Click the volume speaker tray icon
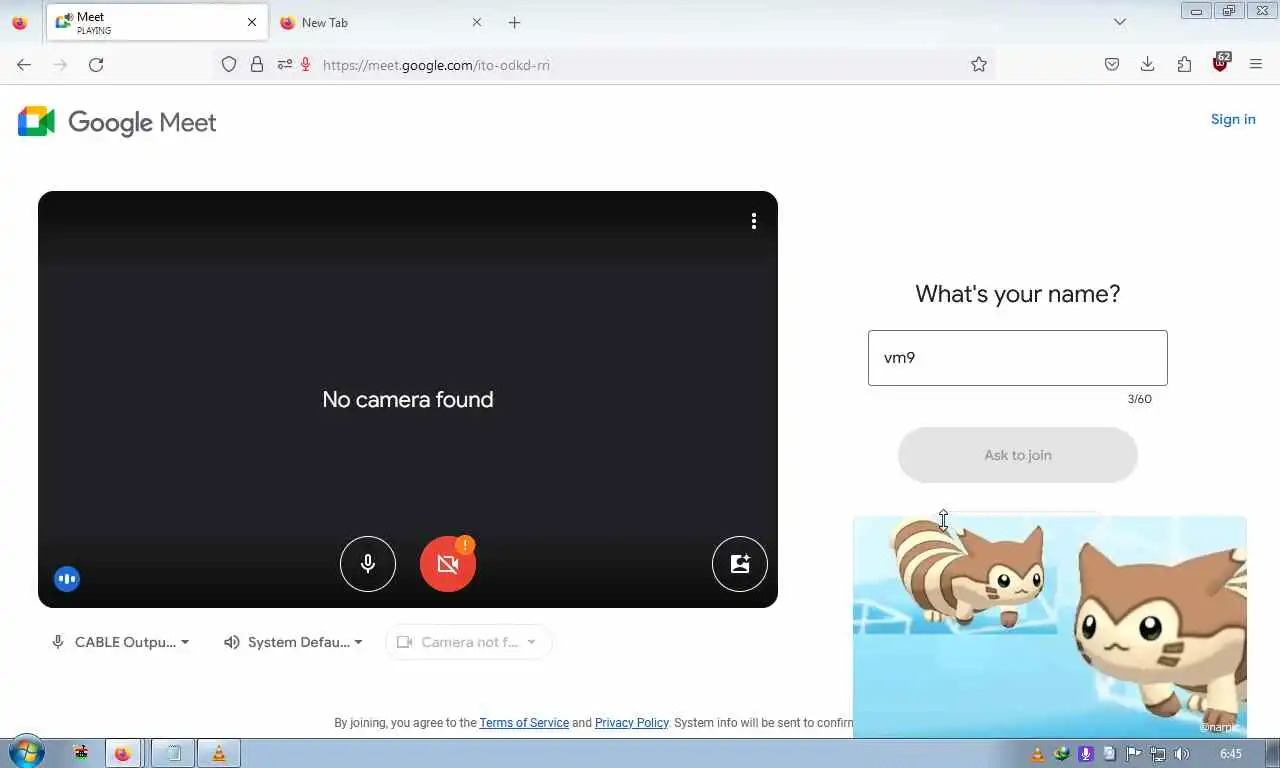The width and height of the screenshot is (1280, 768). pos(1182,754)
